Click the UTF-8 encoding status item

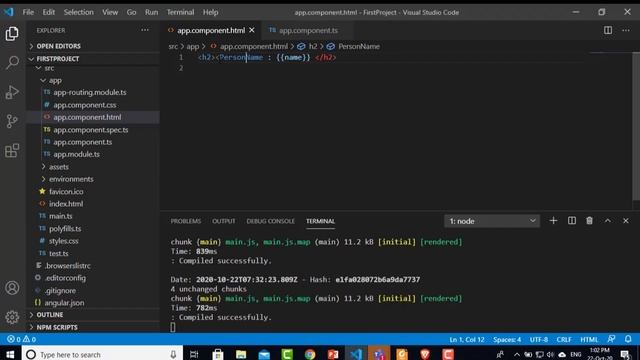tap(539, 339)
